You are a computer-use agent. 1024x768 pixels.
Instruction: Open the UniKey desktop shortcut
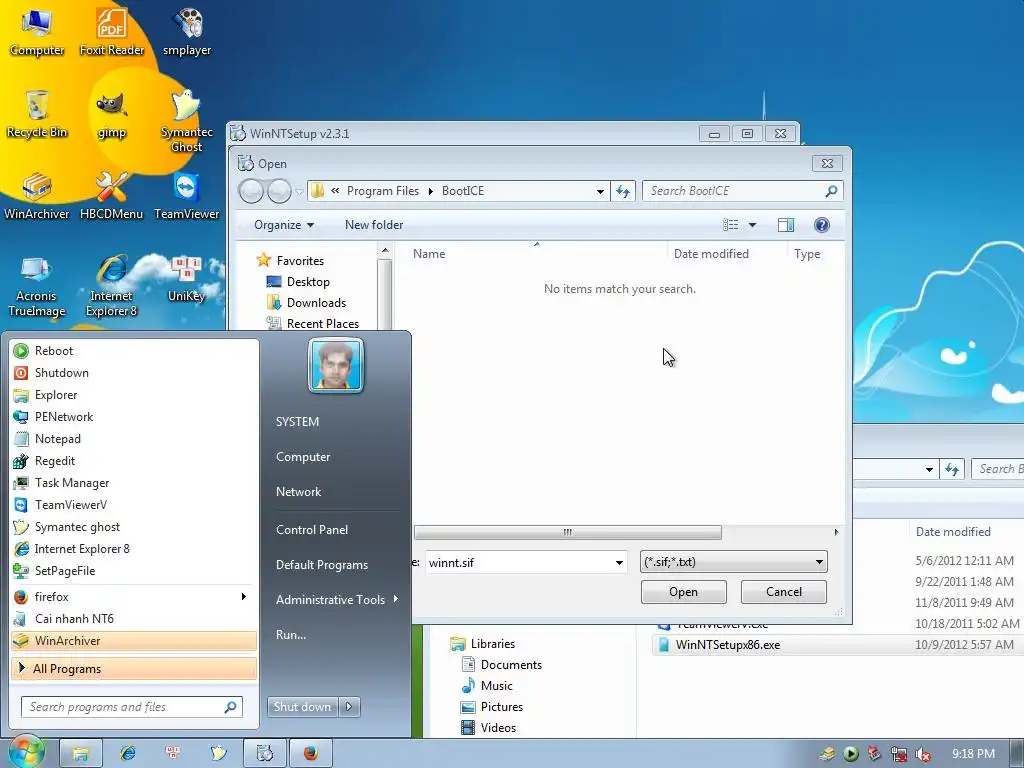(187, 279)
